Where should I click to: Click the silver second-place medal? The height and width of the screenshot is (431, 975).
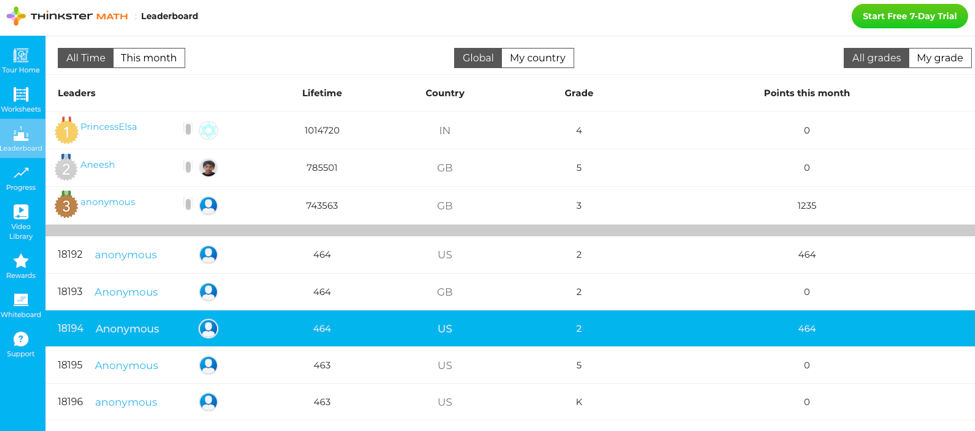point(67,167)
